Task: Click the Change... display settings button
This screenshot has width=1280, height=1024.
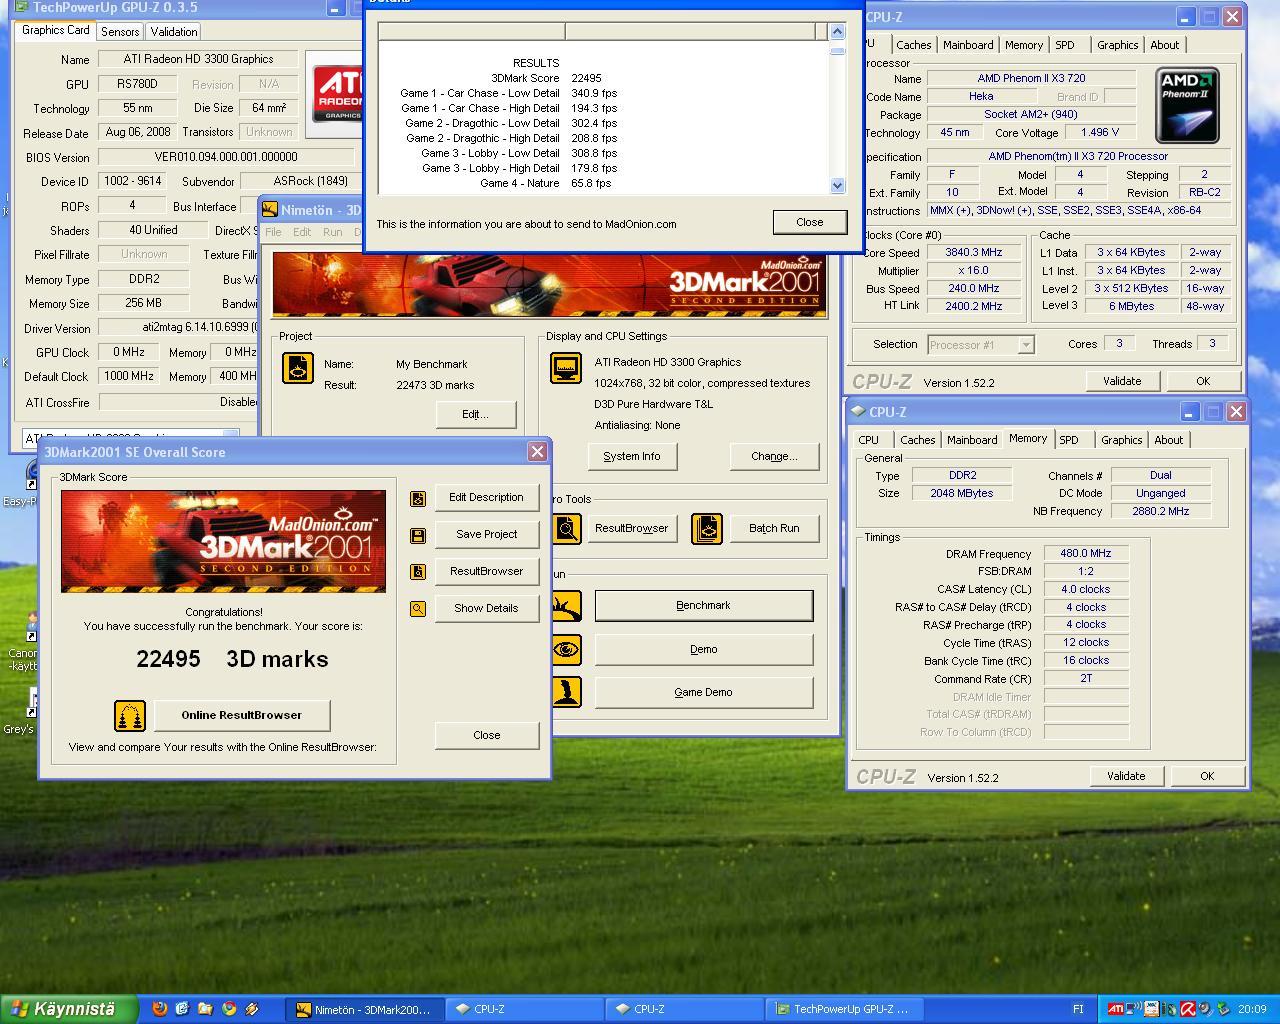Action: click(775, 456)
